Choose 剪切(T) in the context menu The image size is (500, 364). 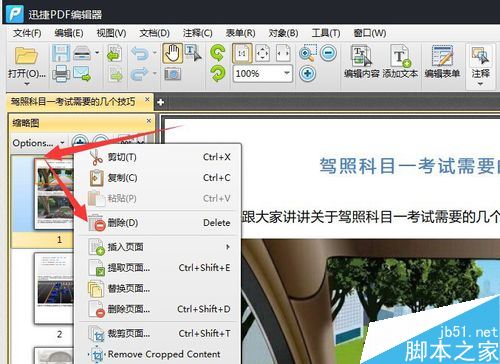(159, 157)
